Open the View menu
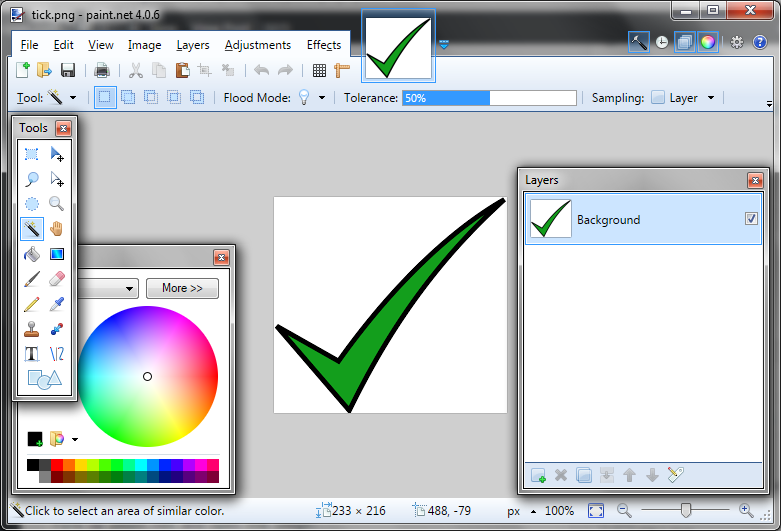 (101, 45)
